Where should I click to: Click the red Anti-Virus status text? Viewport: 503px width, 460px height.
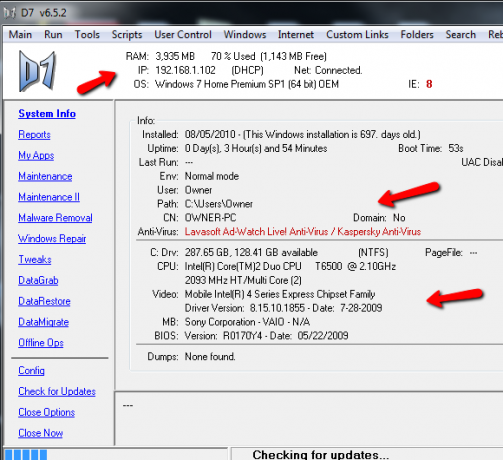point(303,232)
